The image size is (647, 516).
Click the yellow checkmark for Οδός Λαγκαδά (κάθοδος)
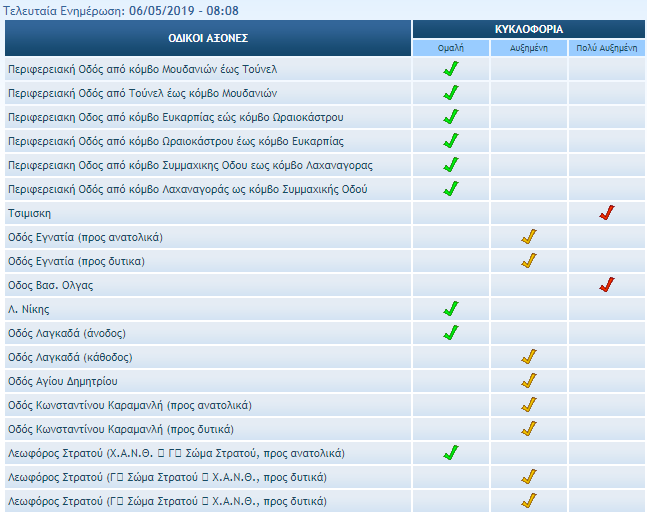point(529,357)
